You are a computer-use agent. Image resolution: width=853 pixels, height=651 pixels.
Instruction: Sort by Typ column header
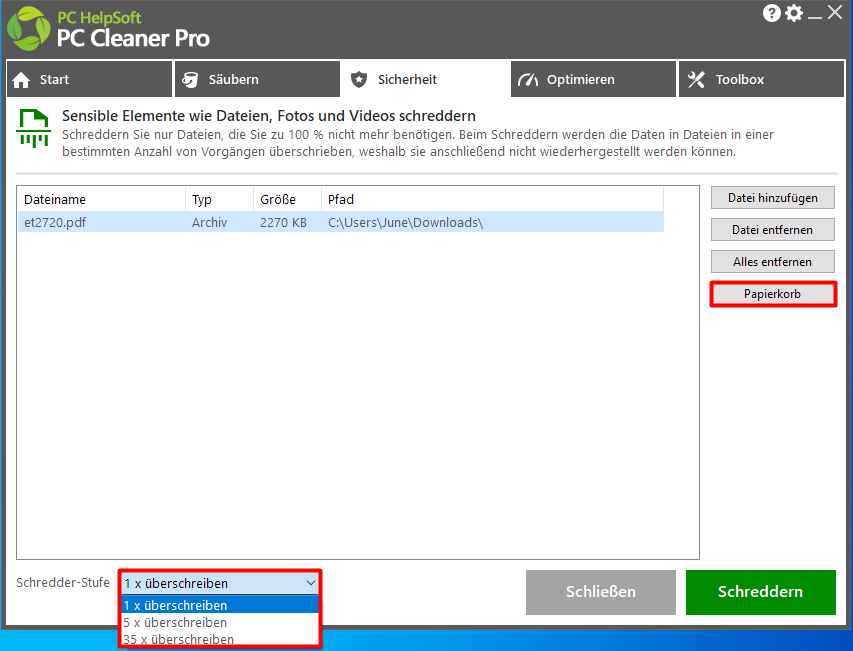click(x=220, y=200)
